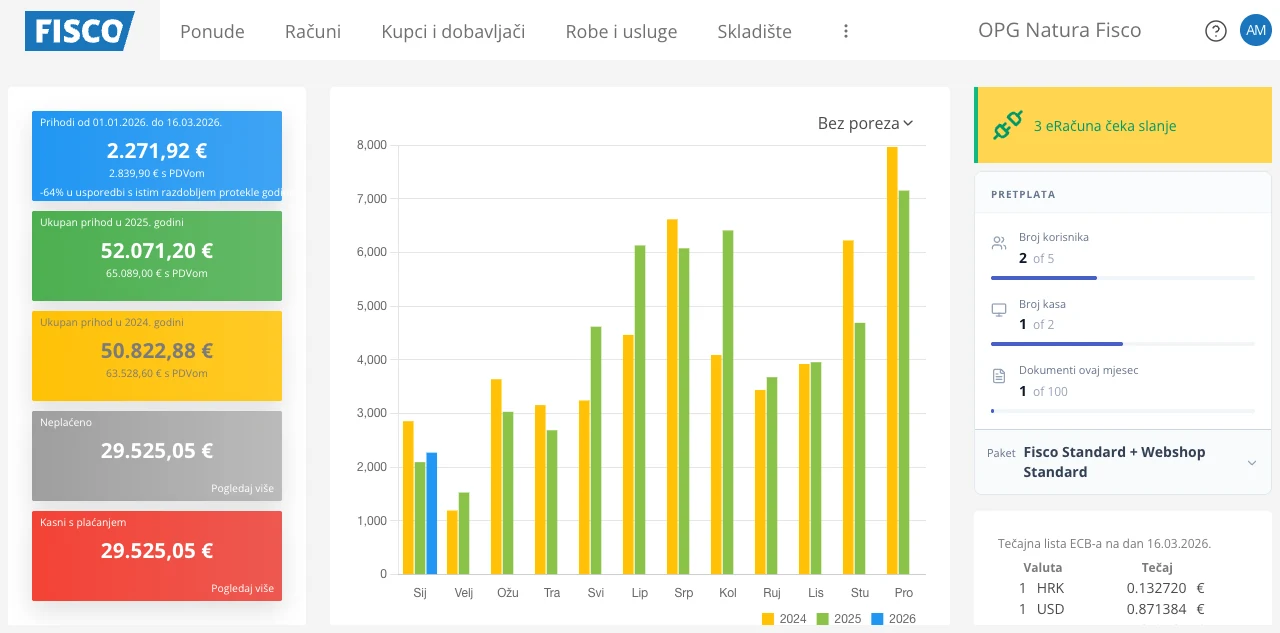The image size is (1280, 633).
Task: Open the three-dot overflow menu in navigation
Action: point(845,30)
